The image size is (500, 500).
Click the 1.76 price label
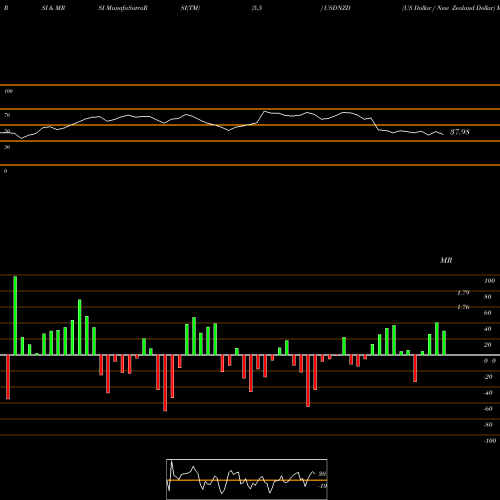coord(463,307)
